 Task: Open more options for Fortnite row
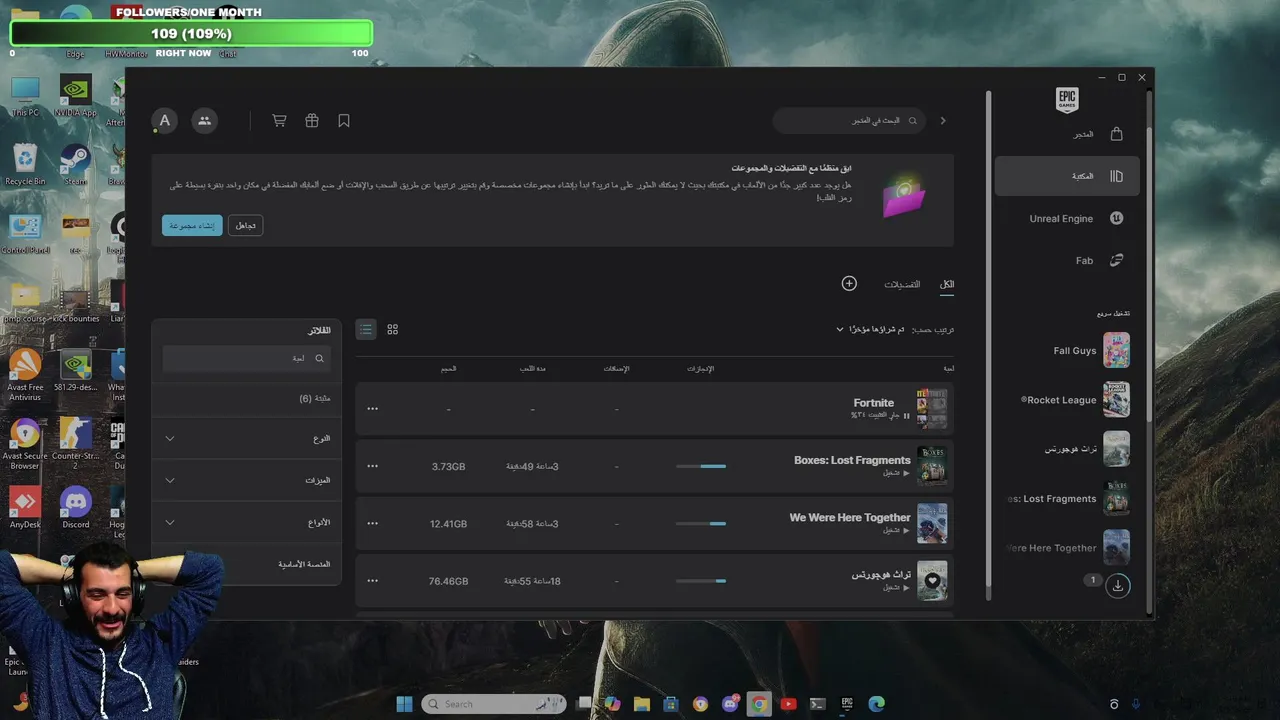point(373,409)
